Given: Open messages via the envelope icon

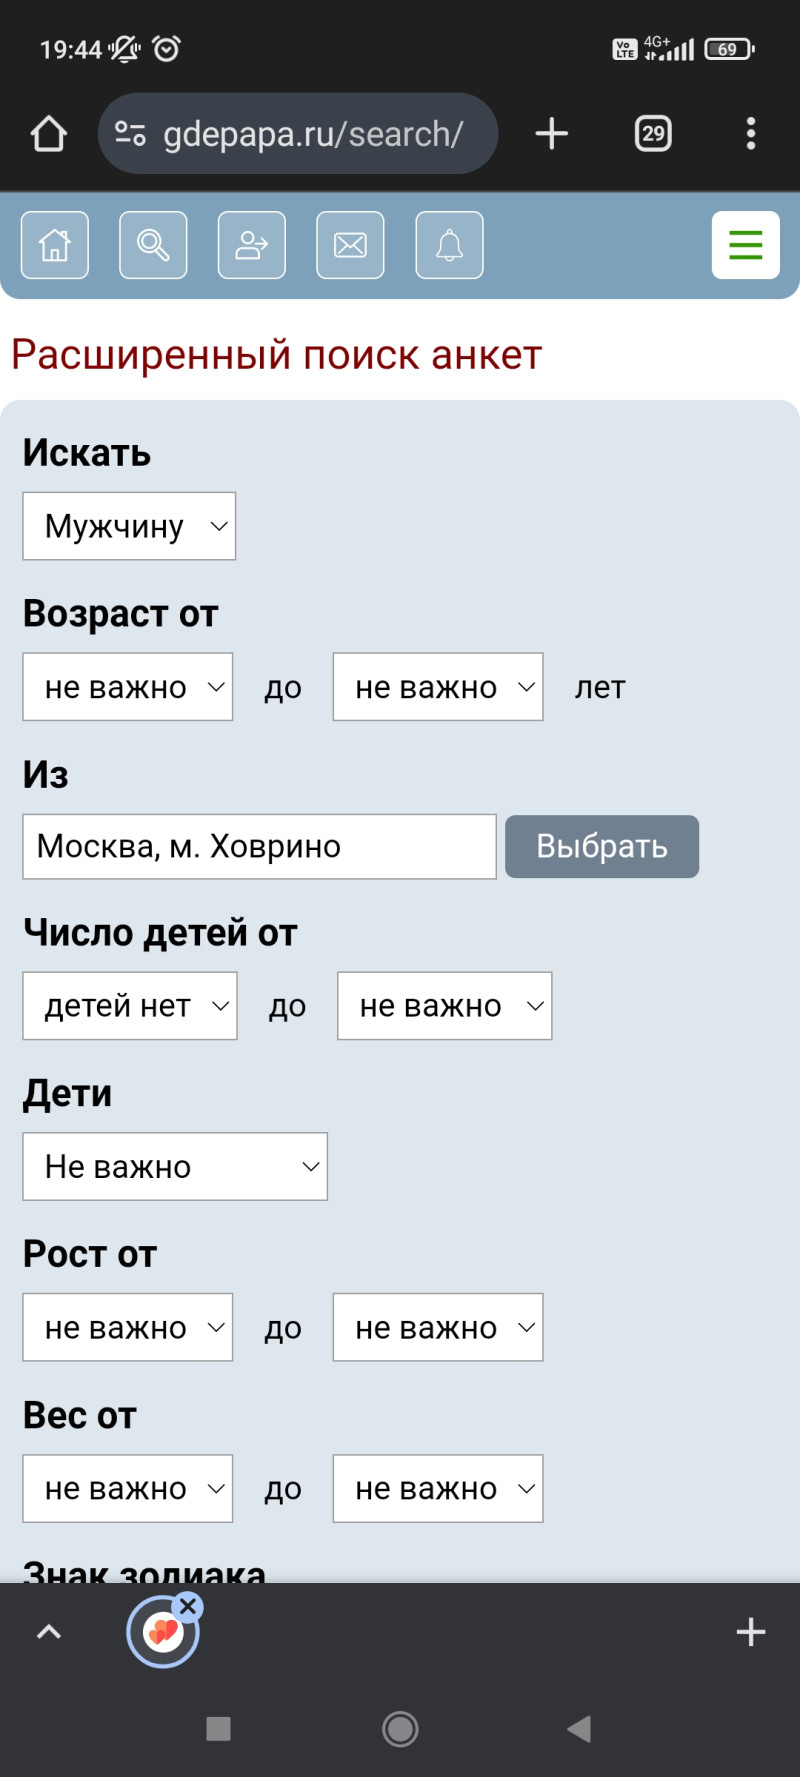Looking at the screenshot, I should (x=350, y=245).
